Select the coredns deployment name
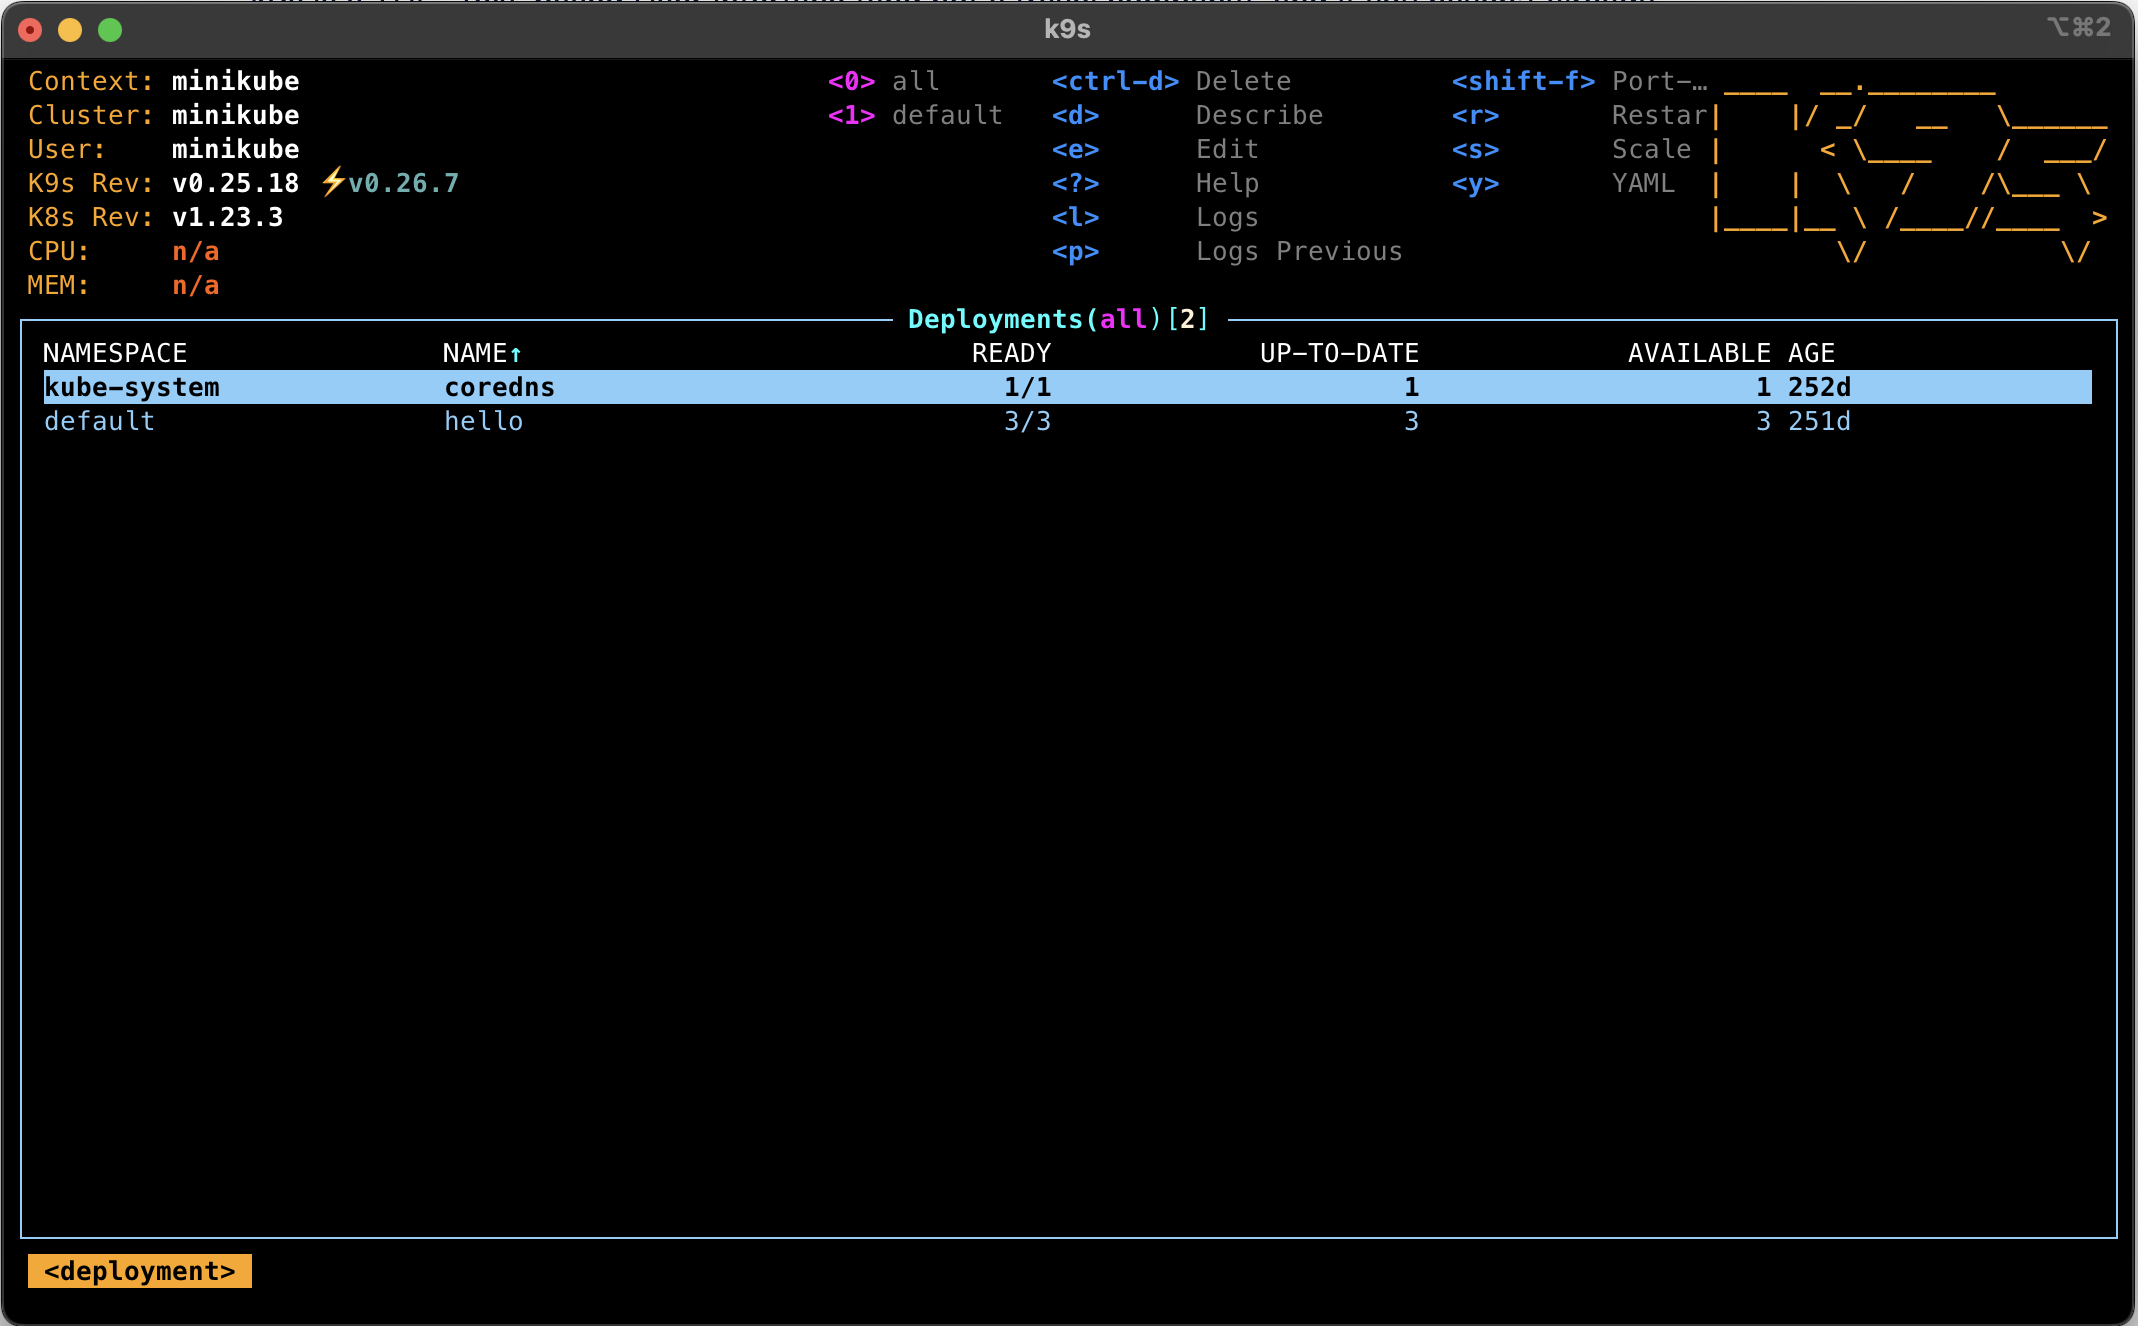Screen dimensions: 2138x1326 coord(499,387)
